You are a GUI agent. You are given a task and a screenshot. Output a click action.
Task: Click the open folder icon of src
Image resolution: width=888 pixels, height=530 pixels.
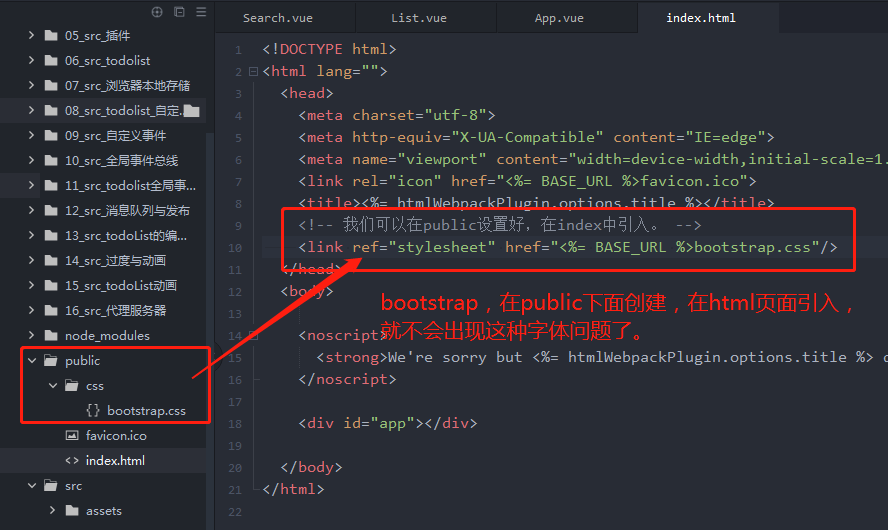pyautogui.click(x=51, y=486)
